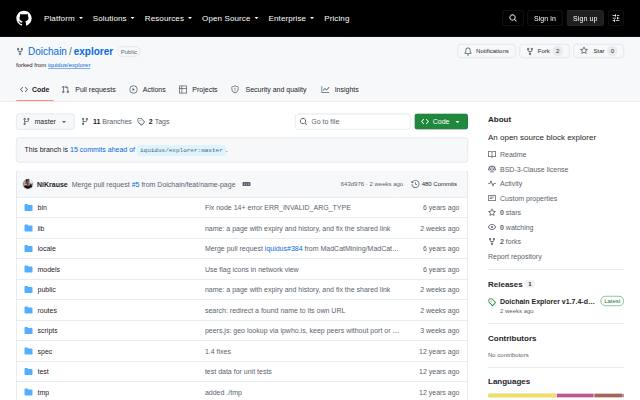Open the iquidus#384 pull request link

284,249
